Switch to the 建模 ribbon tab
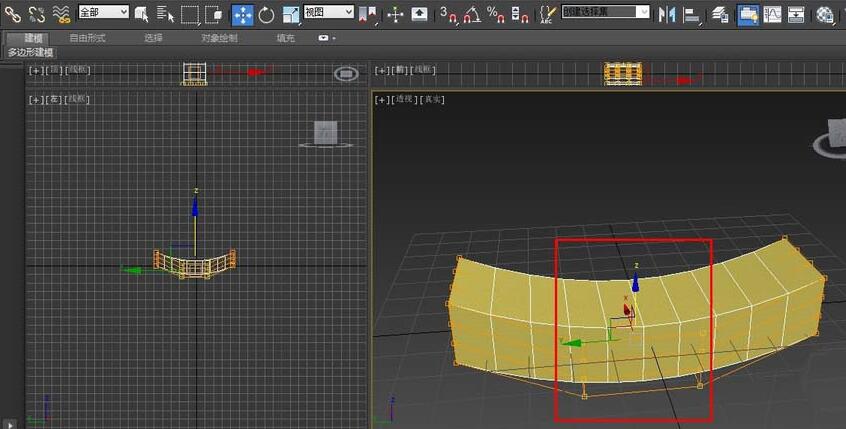Image resolution: width=846 pixels, height=429 pixels. pyautogui.click(x=33, y=38)
